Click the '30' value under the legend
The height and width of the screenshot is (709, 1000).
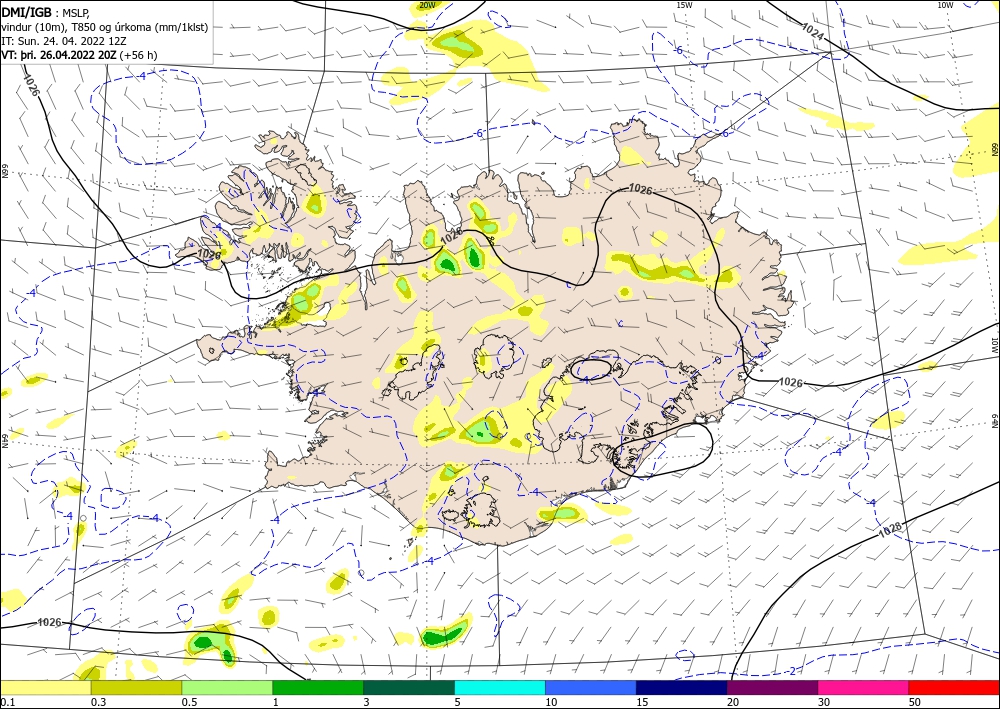coord(824,702)
